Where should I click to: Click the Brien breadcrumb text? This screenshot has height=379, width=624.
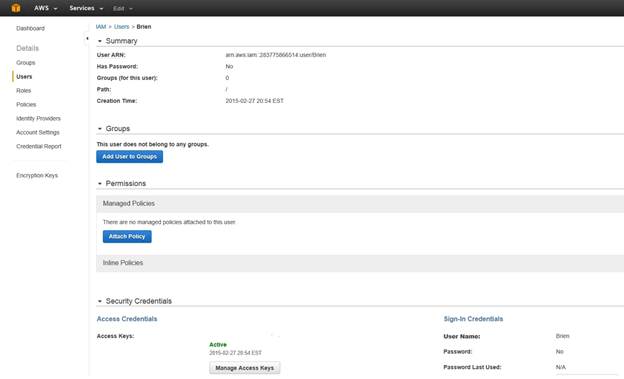(144, 27)
